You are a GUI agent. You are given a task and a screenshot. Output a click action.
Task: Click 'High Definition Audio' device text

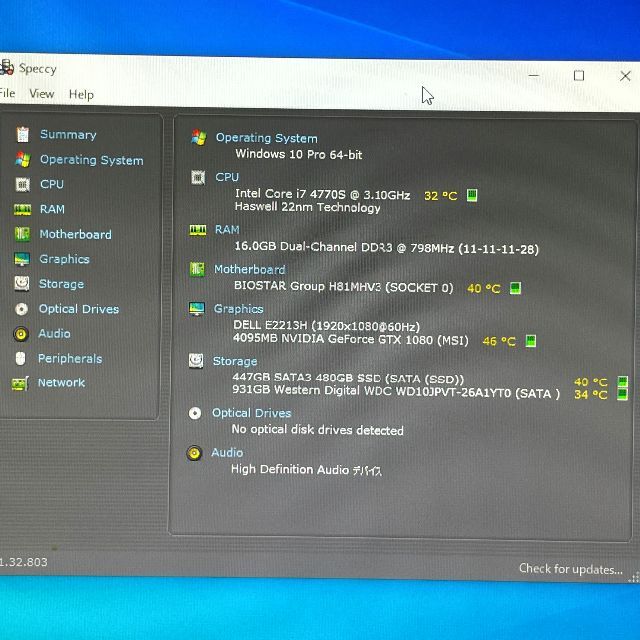(306, 470)
